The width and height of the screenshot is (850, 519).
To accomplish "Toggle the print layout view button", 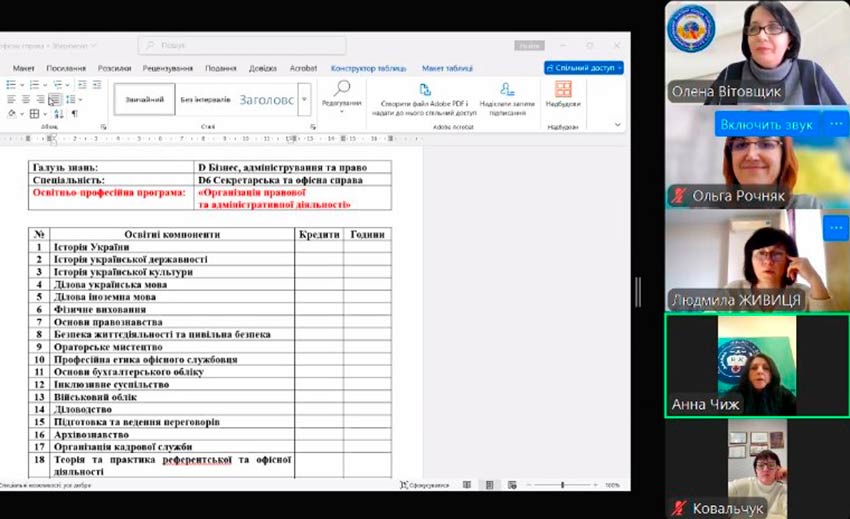I will pos(490,485).
